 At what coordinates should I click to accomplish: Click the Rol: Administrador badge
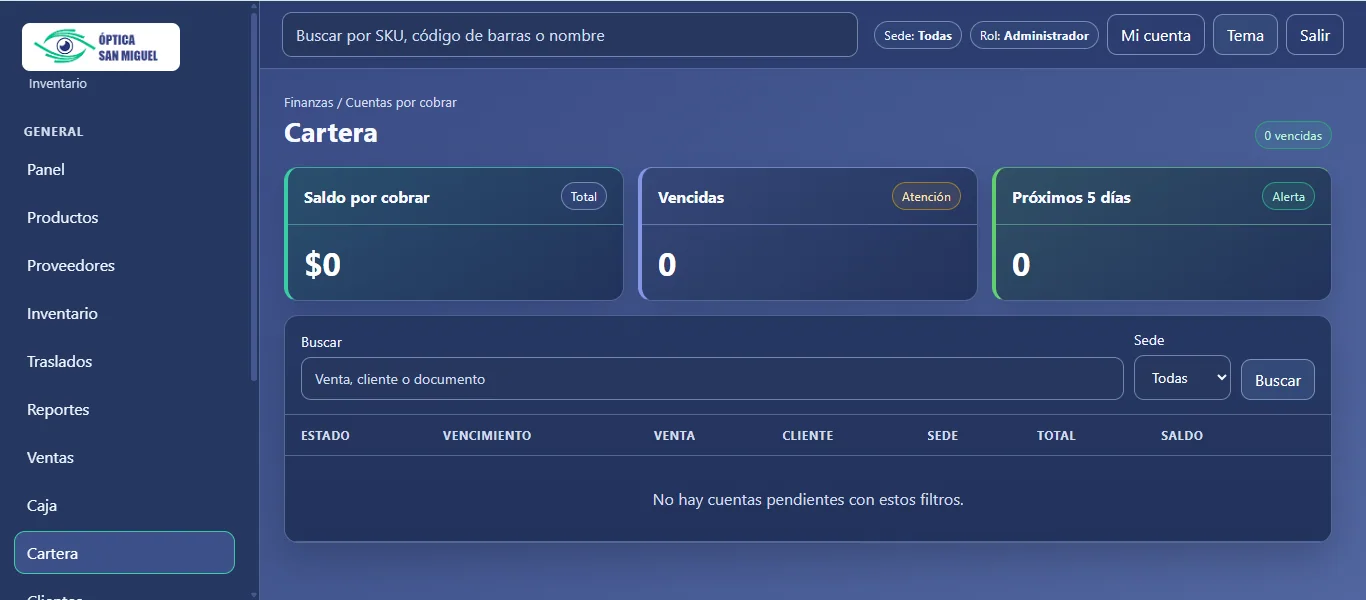pos(1034,35)
